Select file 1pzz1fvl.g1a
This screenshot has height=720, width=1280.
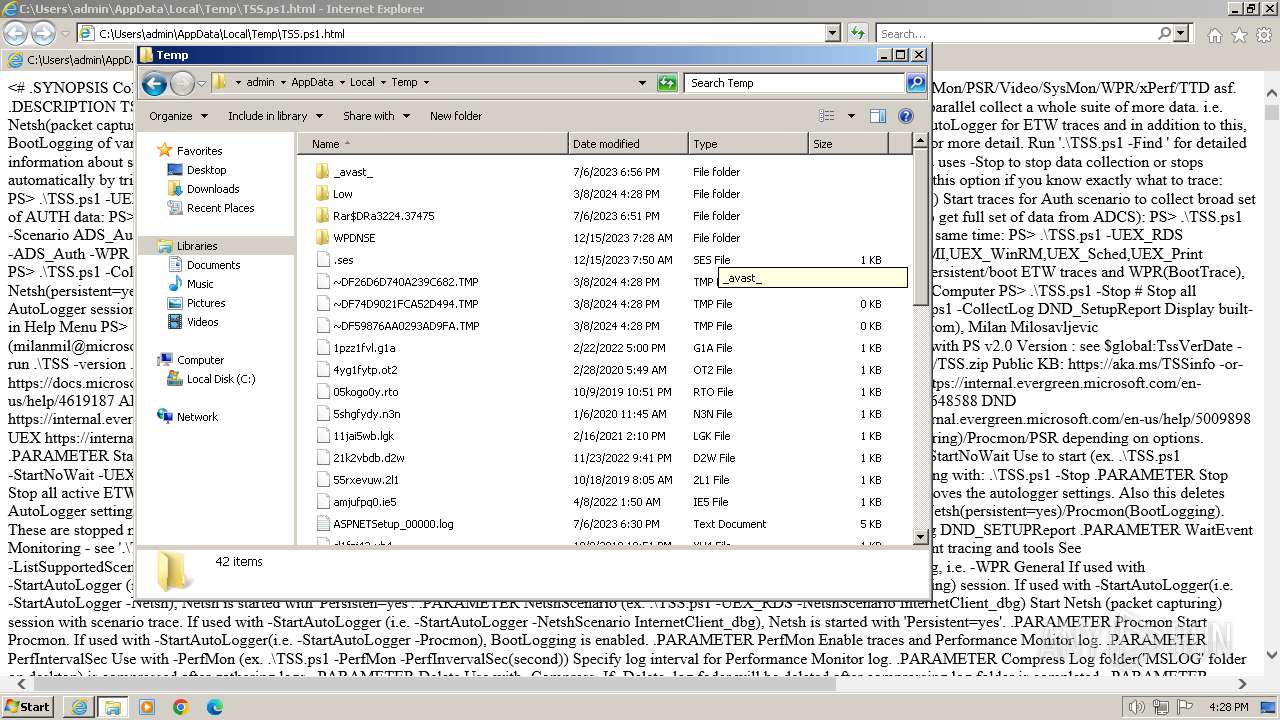[x=356, y=348]
